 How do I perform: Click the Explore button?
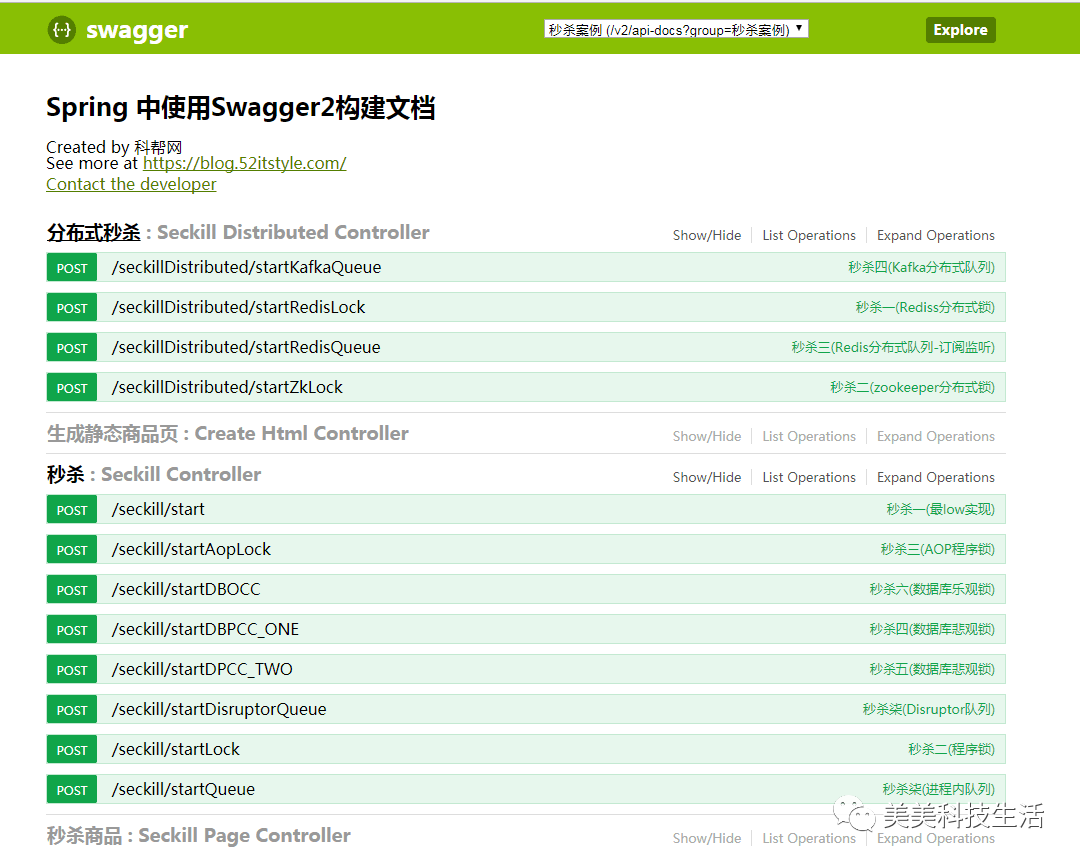[960, 30]
